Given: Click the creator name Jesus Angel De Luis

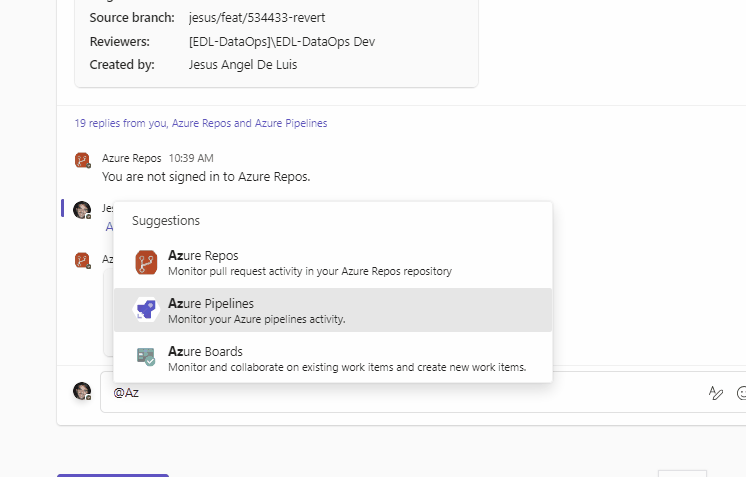Looking at the screenshot, I should 243,65.
